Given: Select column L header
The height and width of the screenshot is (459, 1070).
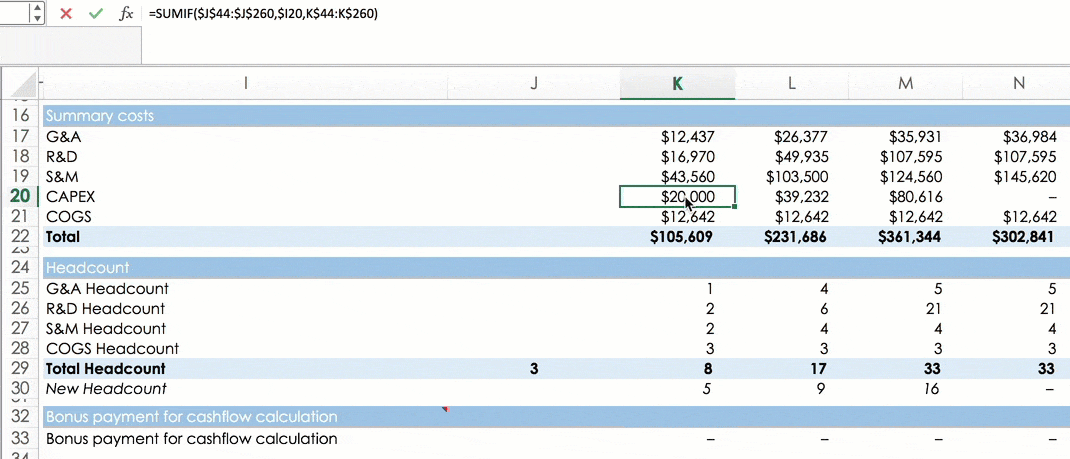Looking at the screenshot, I should pyautogui.click(x=792, y=83).
